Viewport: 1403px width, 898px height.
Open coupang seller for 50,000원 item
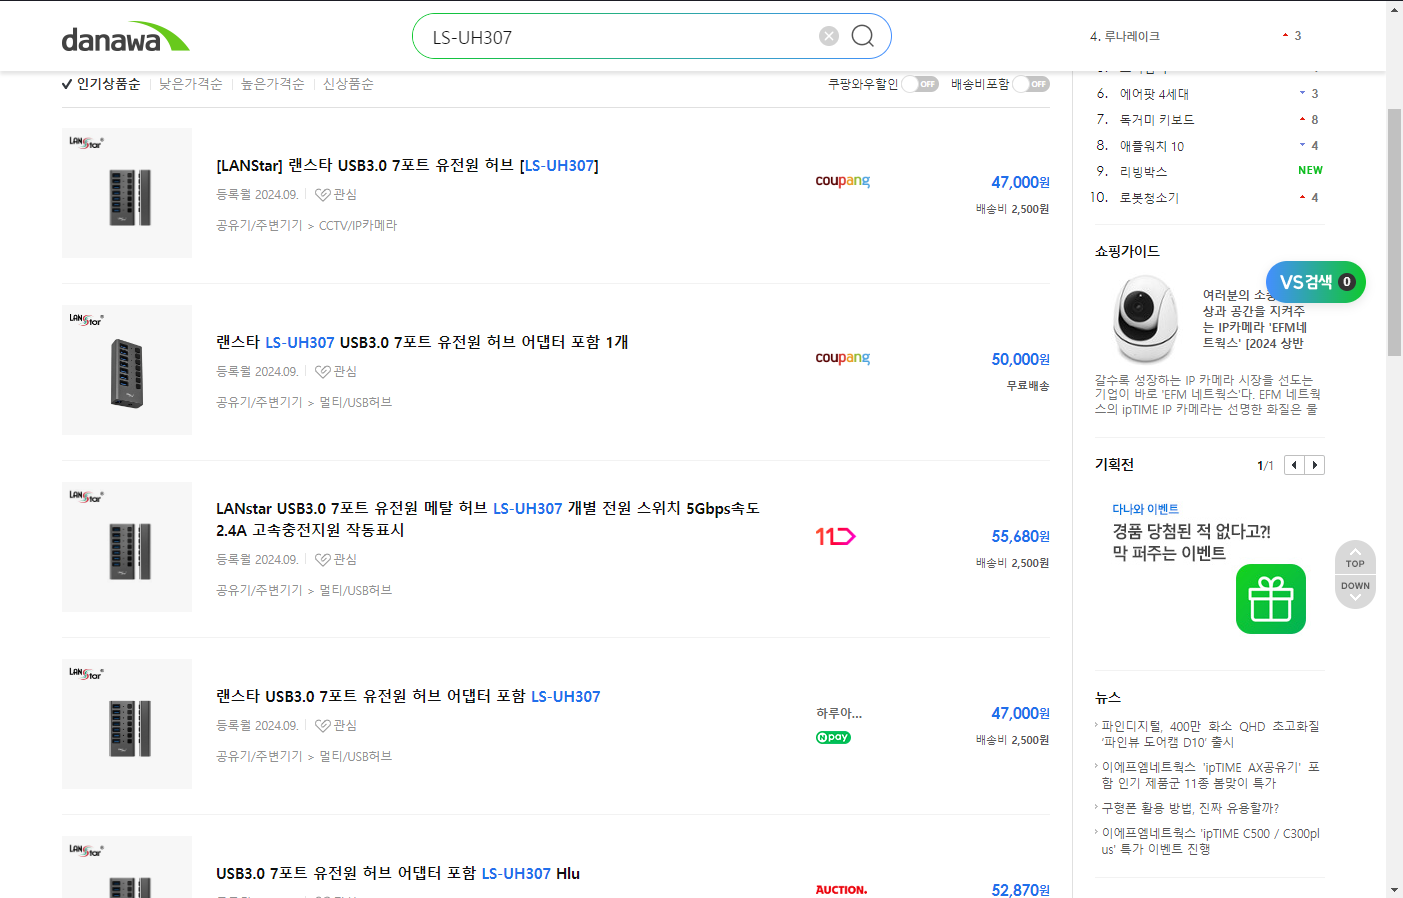[842, 358]
